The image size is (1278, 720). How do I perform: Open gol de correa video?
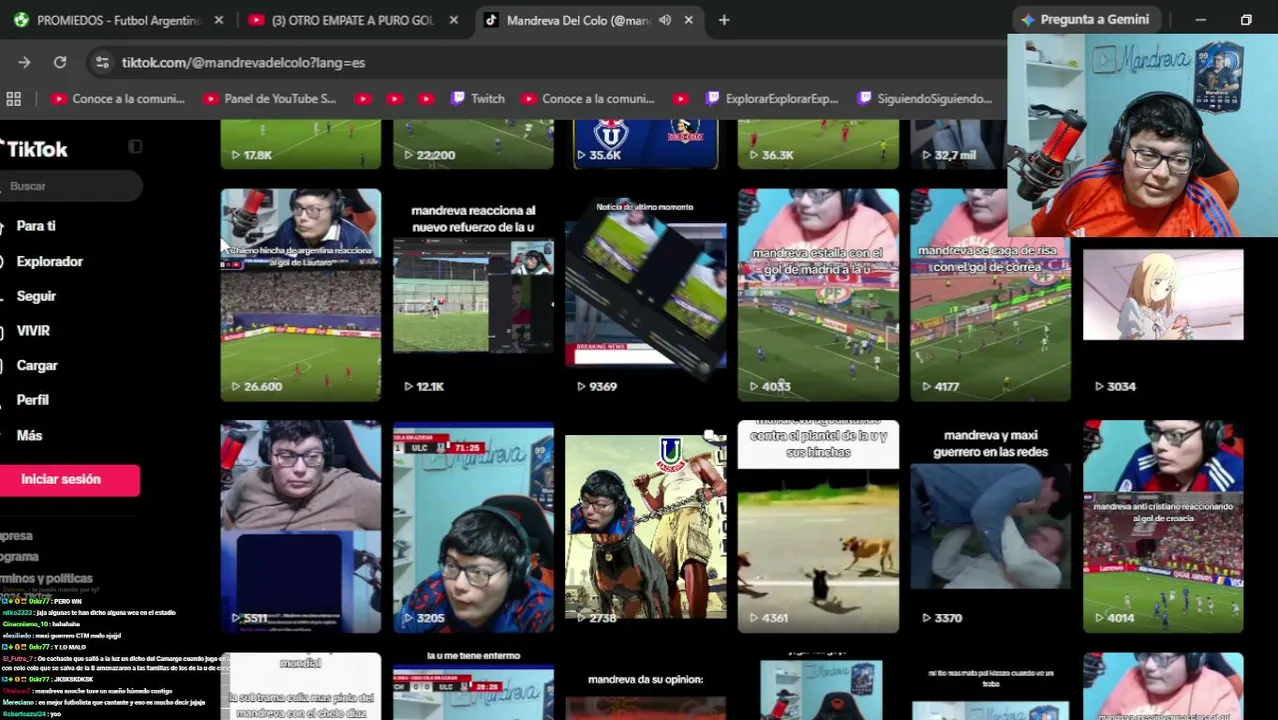990,295
